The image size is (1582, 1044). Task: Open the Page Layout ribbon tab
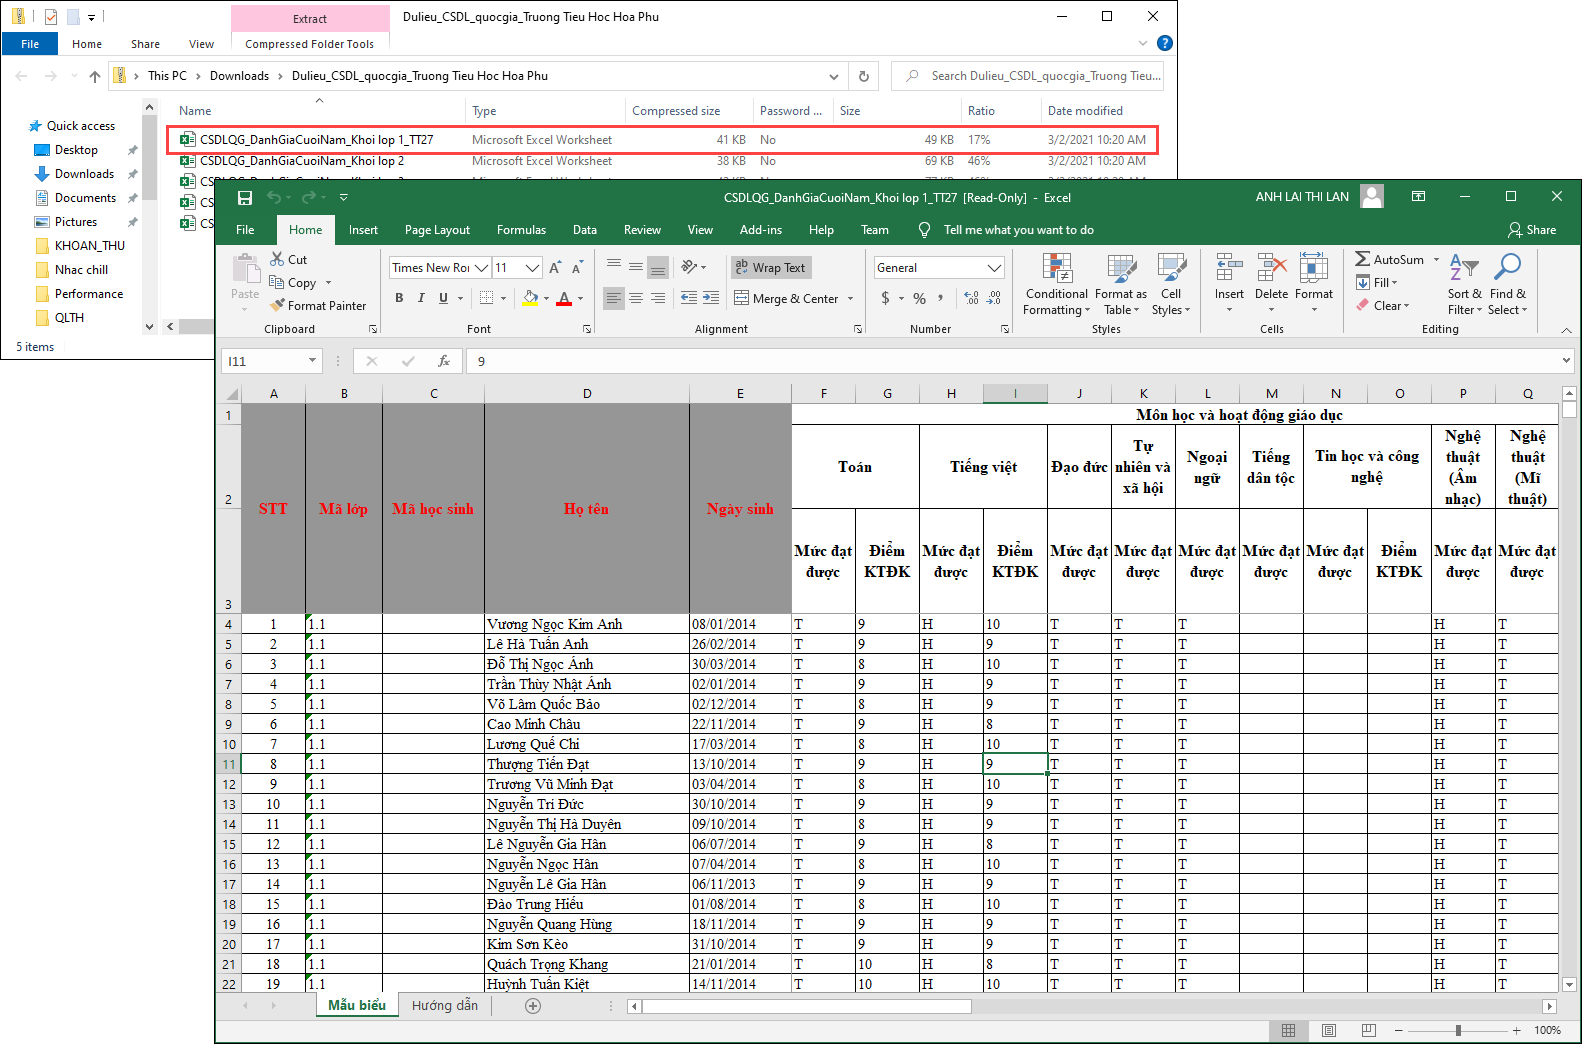point(437,230)
